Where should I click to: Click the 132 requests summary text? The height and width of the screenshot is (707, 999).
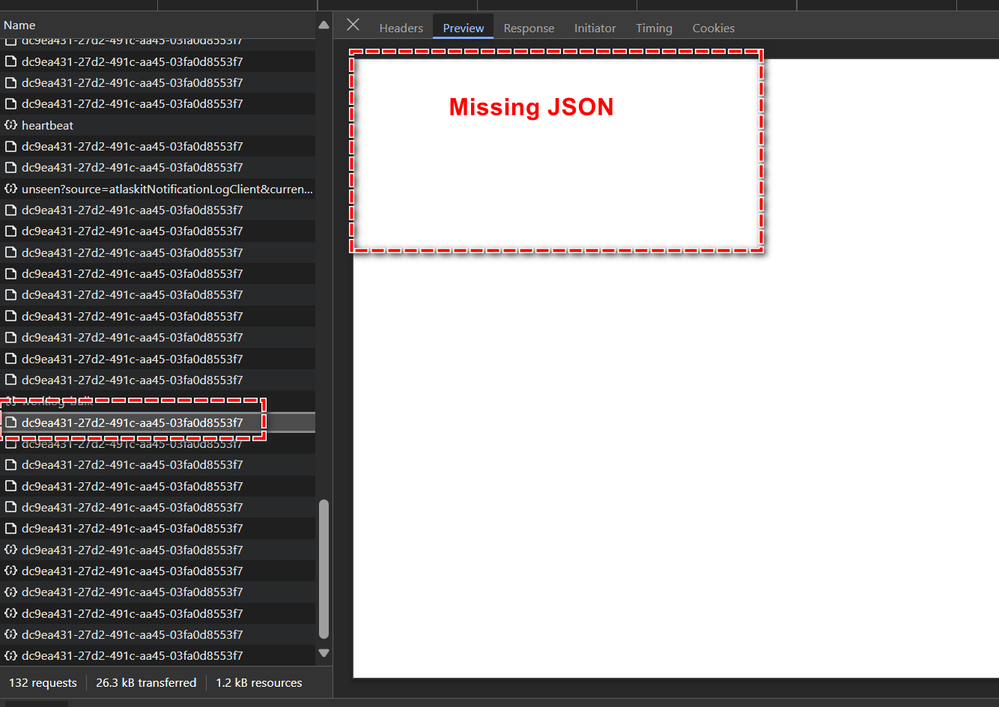(43, 682)
